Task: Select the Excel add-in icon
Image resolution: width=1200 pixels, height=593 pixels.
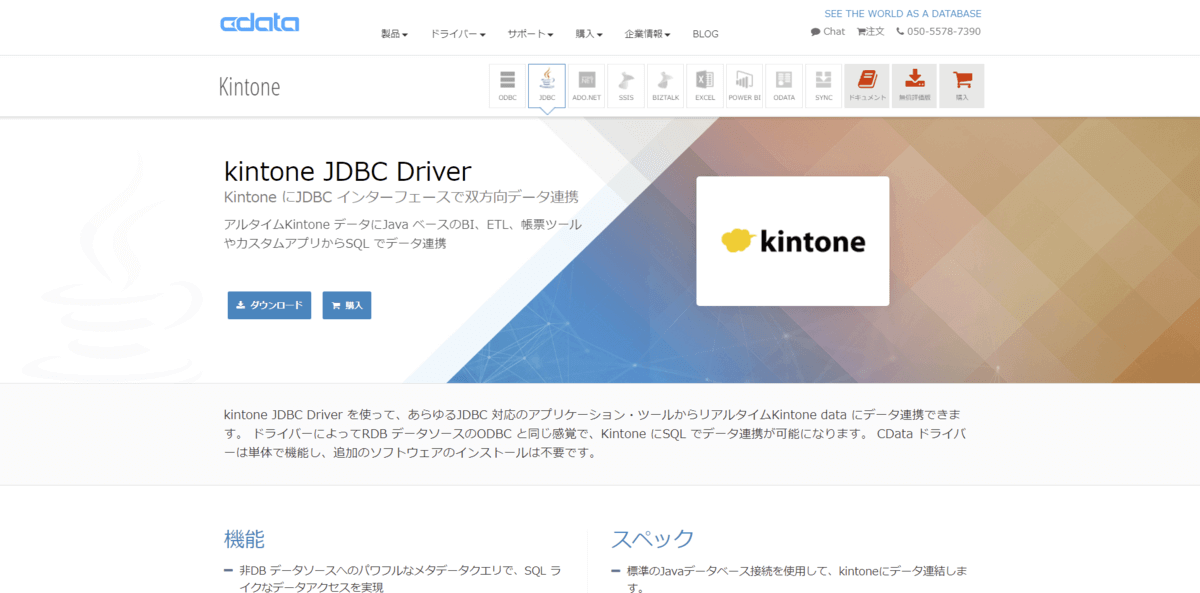Action: pos(705,86)
